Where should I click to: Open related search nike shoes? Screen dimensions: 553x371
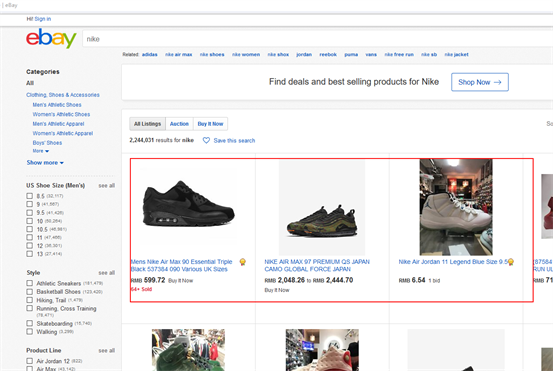pos(212,54)
